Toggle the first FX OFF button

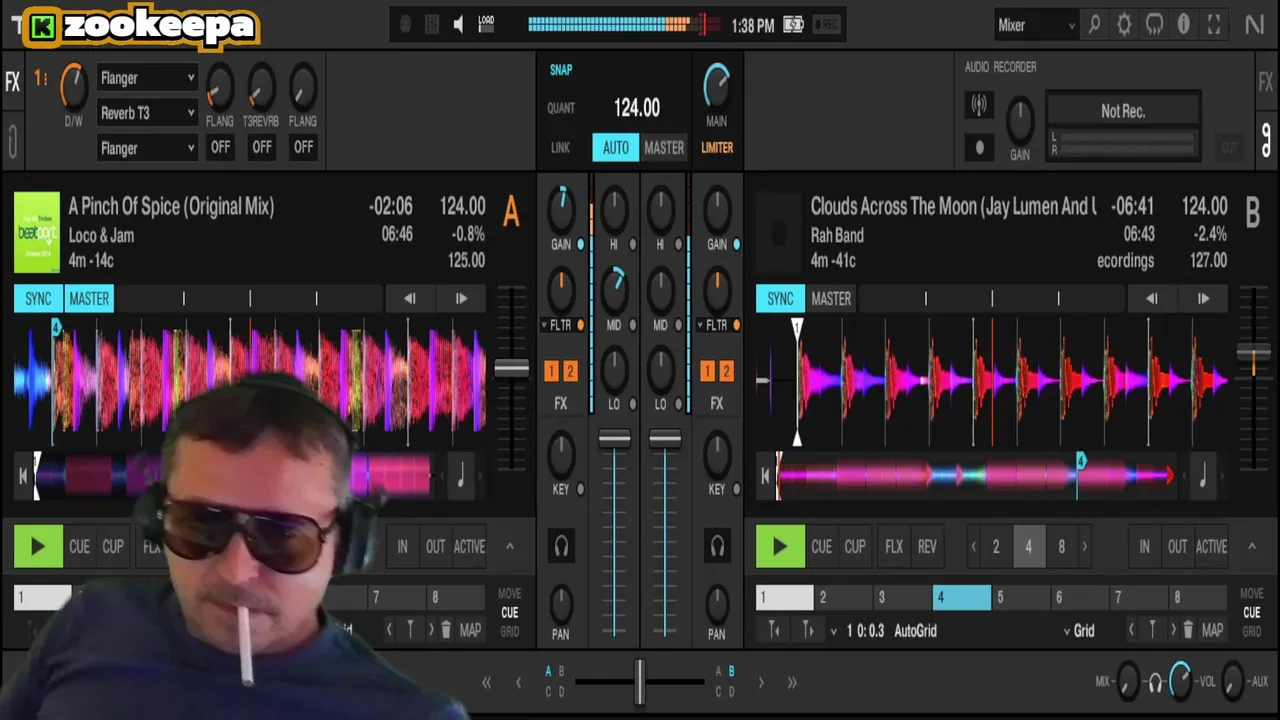pos(220,147)
